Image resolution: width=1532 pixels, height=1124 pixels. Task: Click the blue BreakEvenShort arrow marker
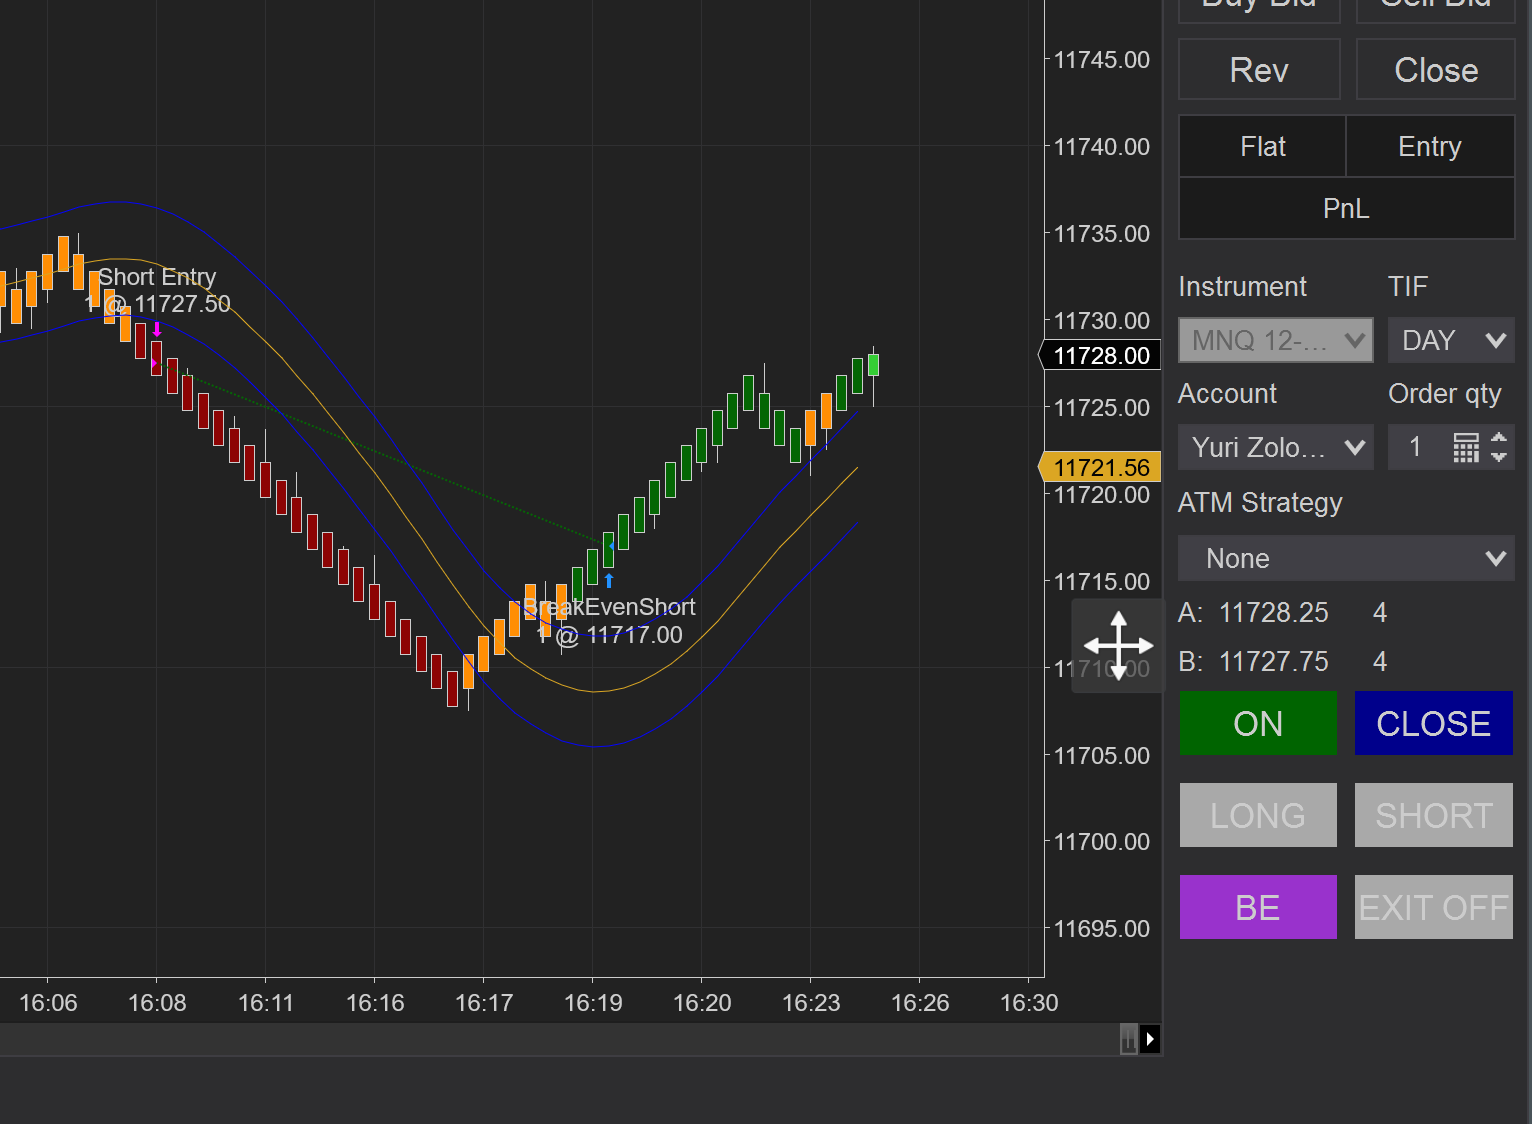[x=609, y=578]
